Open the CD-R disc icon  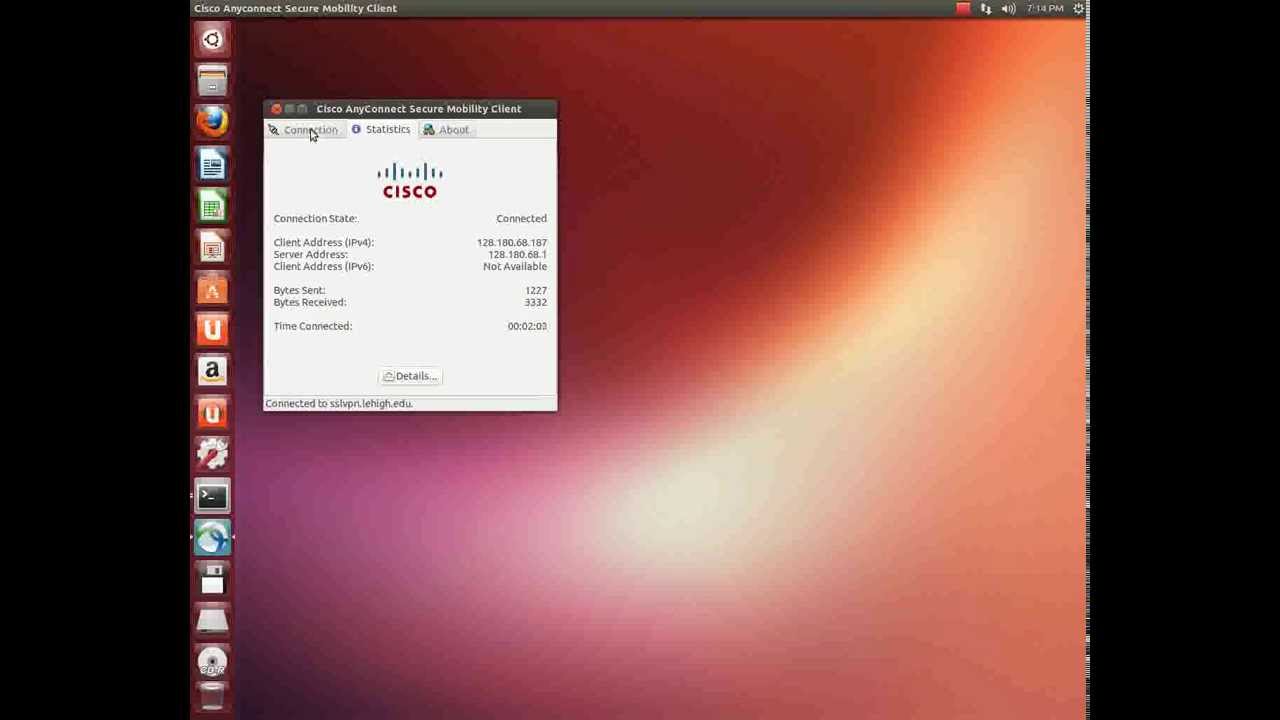pos(212,662)
